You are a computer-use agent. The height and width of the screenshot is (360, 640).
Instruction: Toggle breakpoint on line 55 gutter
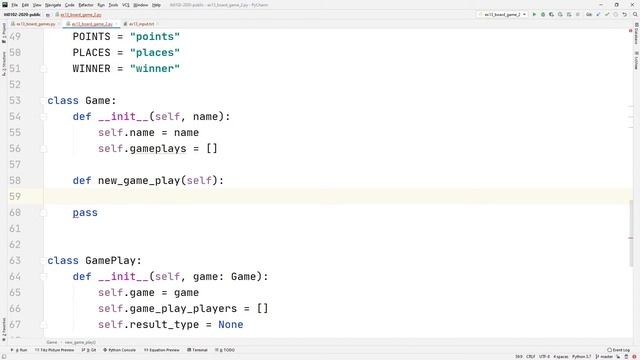pyautogui.click(x=32, y=132)
